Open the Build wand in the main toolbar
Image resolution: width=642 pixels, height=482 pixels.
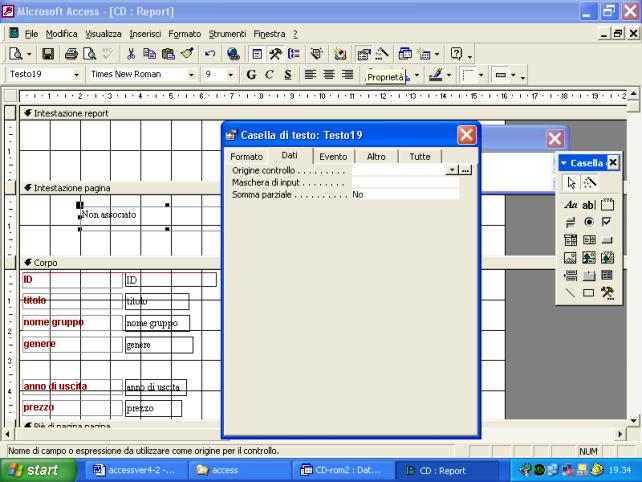click(382, 54)
